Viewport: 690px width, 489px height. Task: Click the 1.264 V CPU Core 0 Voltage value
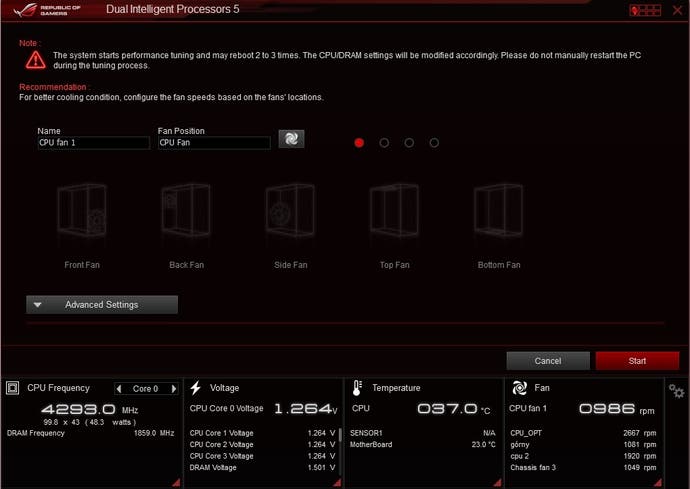click(305, 409)
